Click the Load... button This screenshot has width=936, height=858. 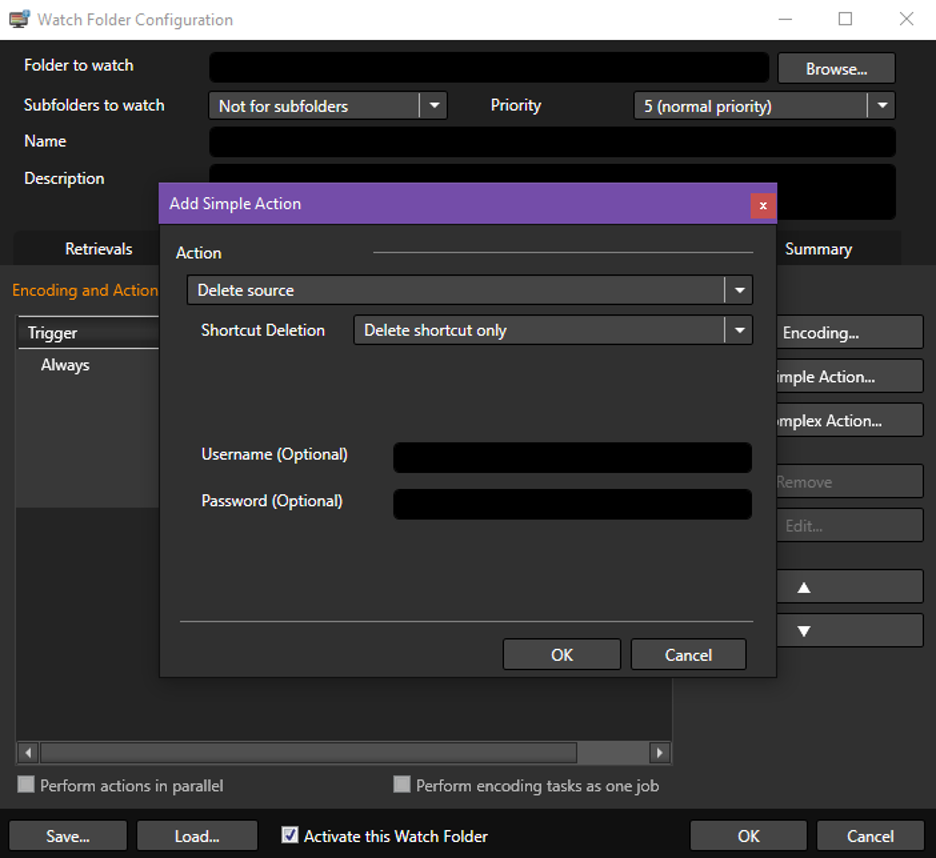tap(197, 836)
